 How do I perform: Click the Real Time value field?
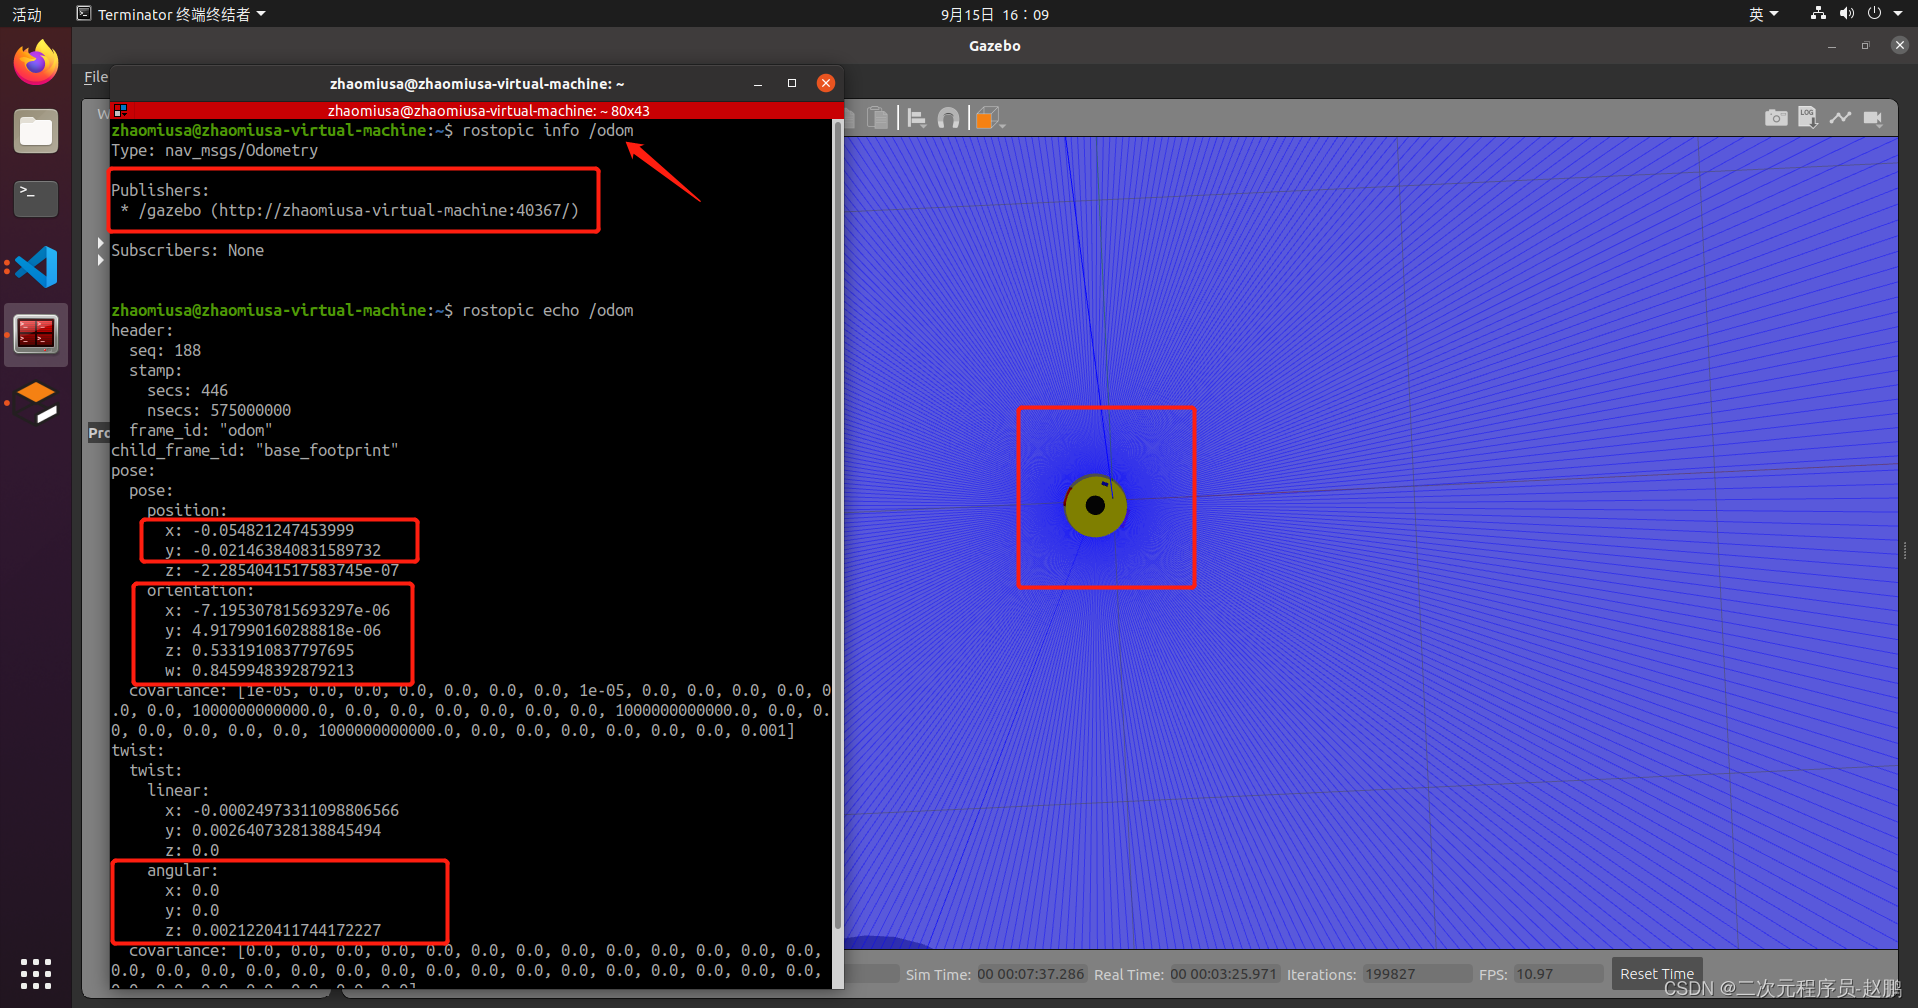click(1224, 974)
